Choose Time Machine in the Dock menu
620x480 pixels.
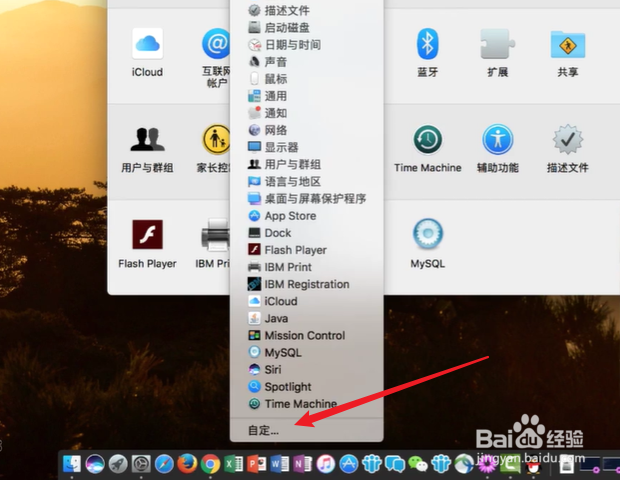pyautogui.click(x=306, y=404)
